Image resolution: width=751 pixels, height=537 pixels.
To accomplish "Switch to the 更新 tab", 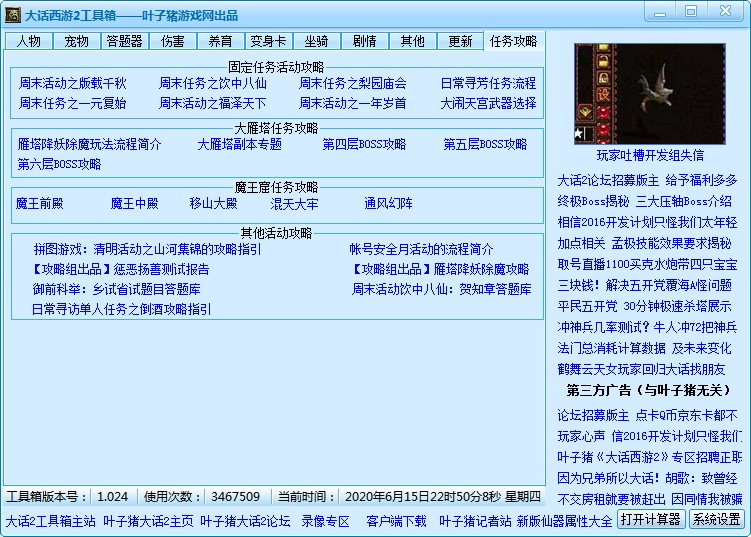I will 461,41.
